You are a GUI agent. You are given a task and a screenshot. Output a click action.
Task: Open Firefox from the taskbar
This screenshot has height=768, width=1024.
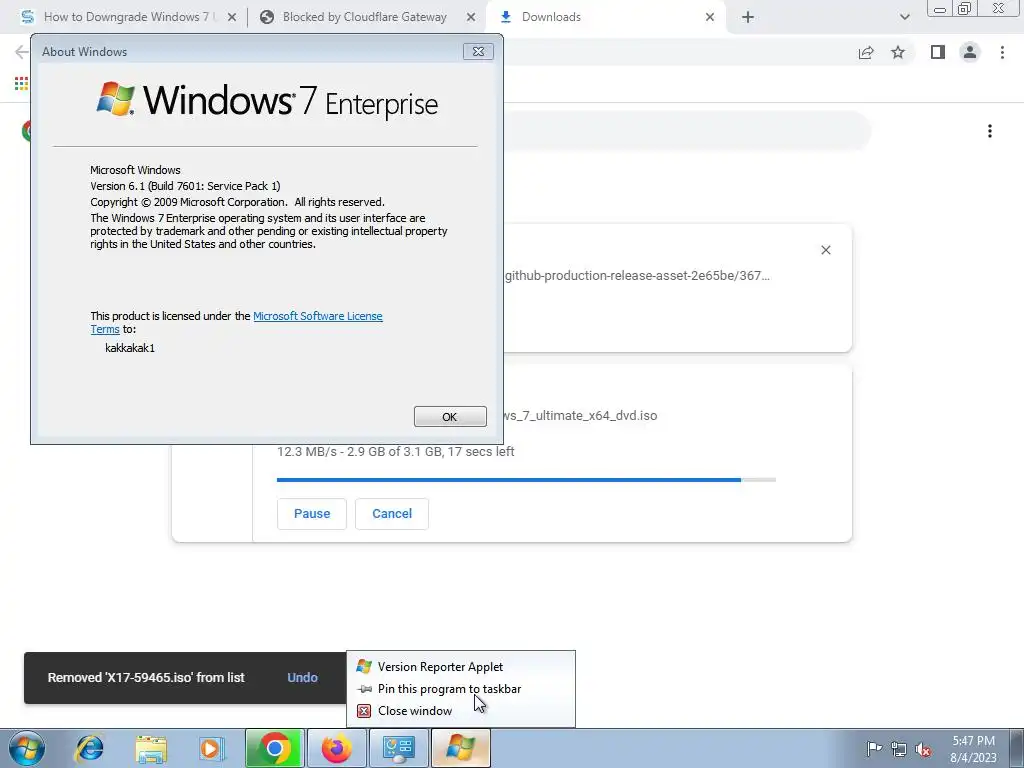point(337,748)
